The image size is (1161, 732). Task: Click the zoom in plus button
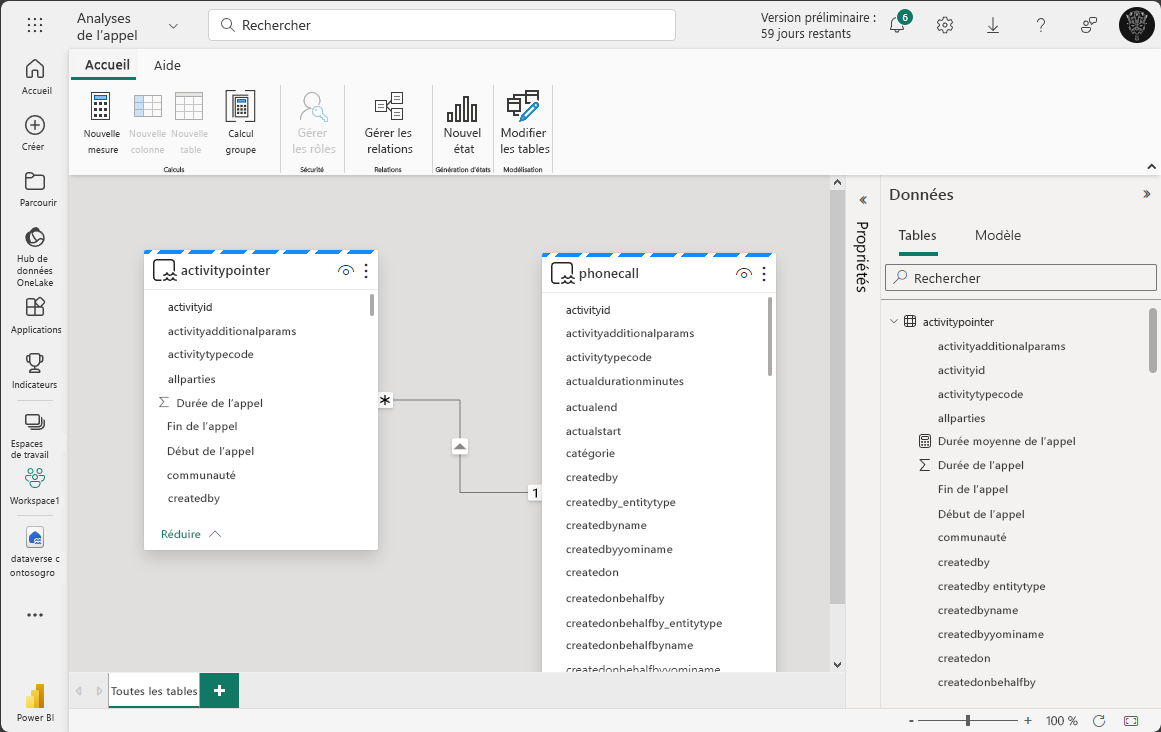click(x=1028, y=720)
